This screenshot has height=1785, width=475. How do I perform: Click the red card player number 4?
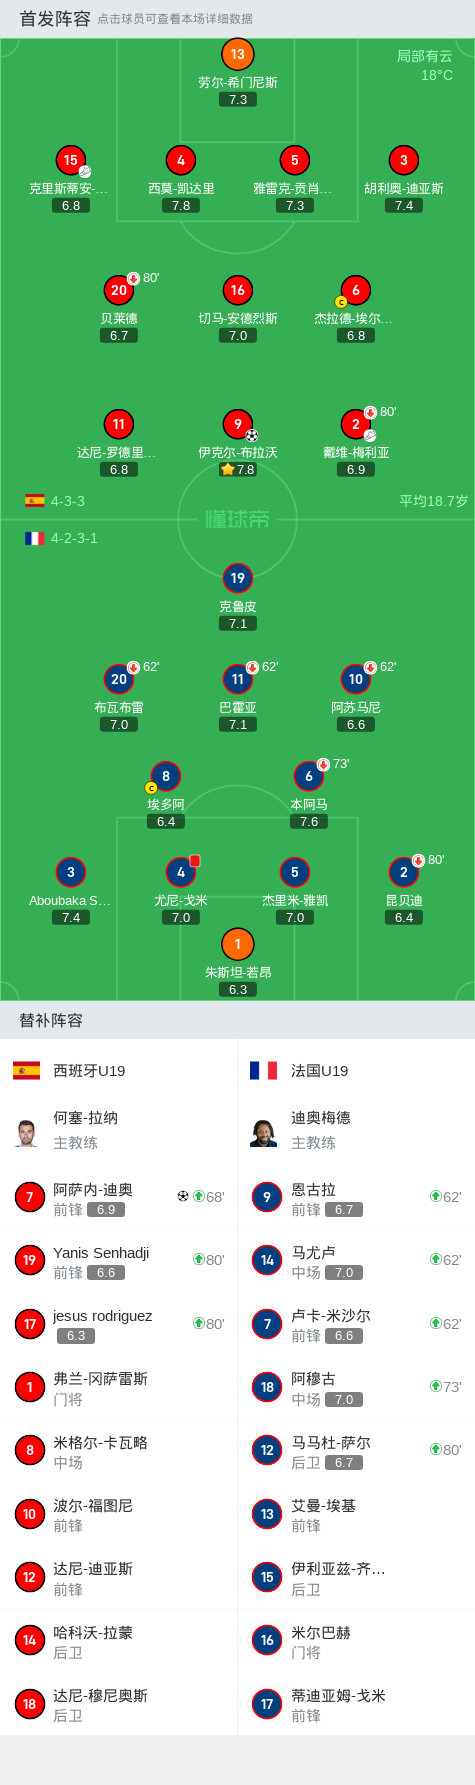(181, 872)
